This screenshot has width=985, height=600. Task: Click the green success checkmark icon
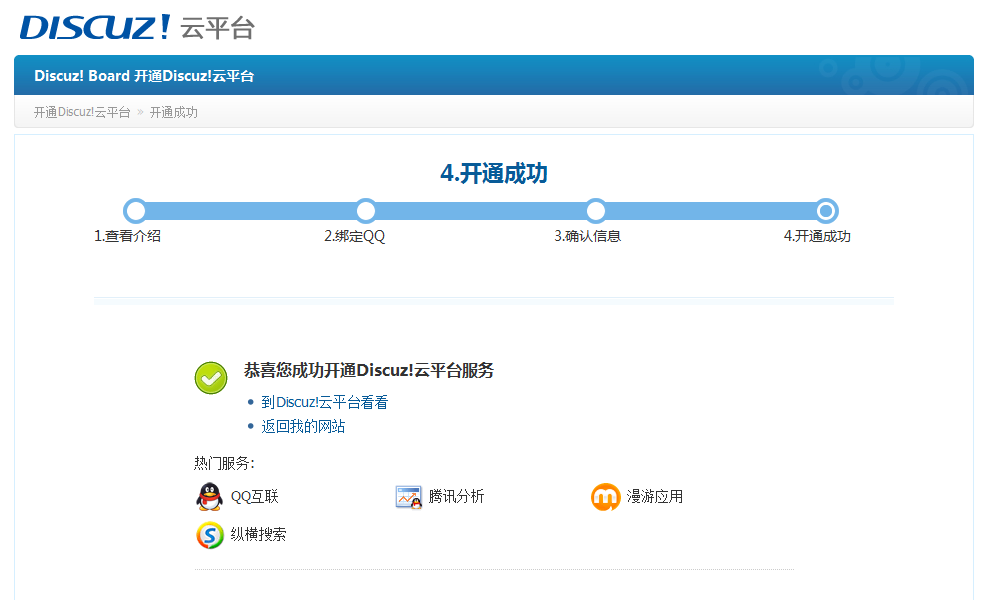pos(211,378)
